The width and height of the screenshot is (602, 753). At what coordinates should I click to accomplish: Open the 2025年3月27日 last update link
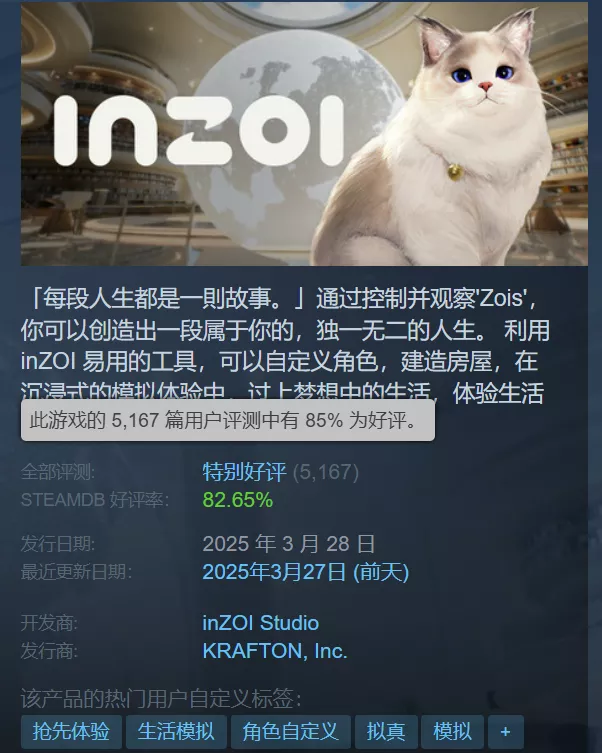tap(306, 572)
